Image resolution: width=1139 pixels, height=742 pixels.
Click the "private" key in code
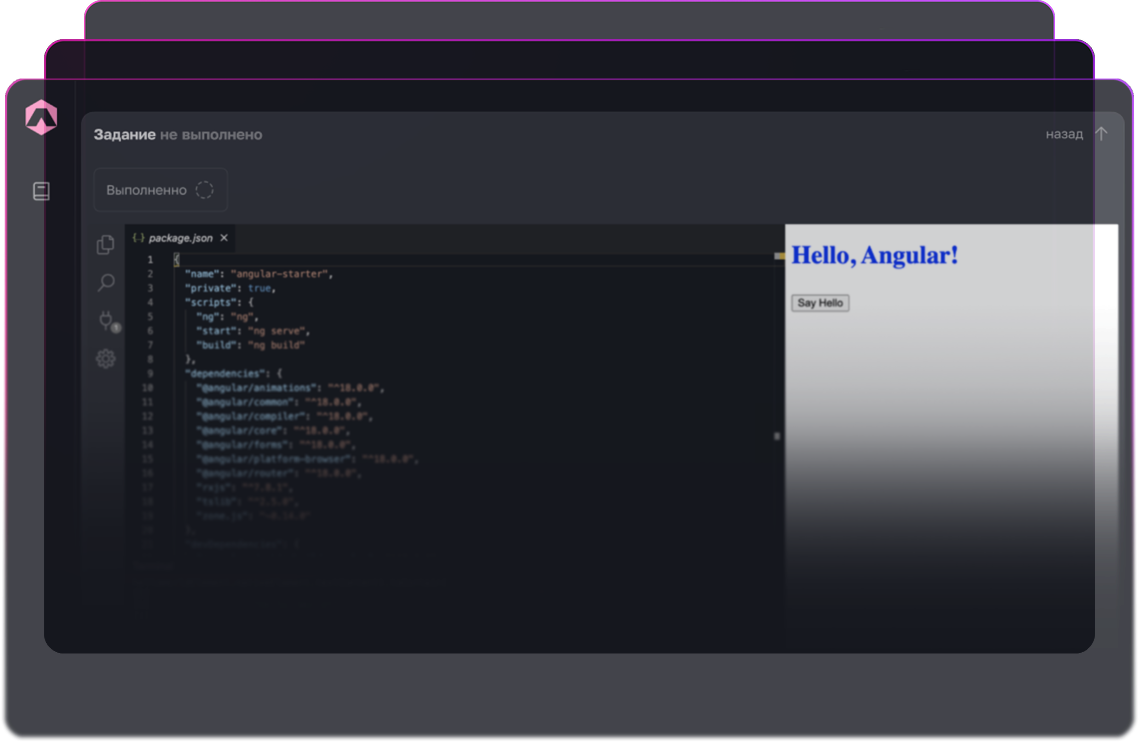point(211,289)
